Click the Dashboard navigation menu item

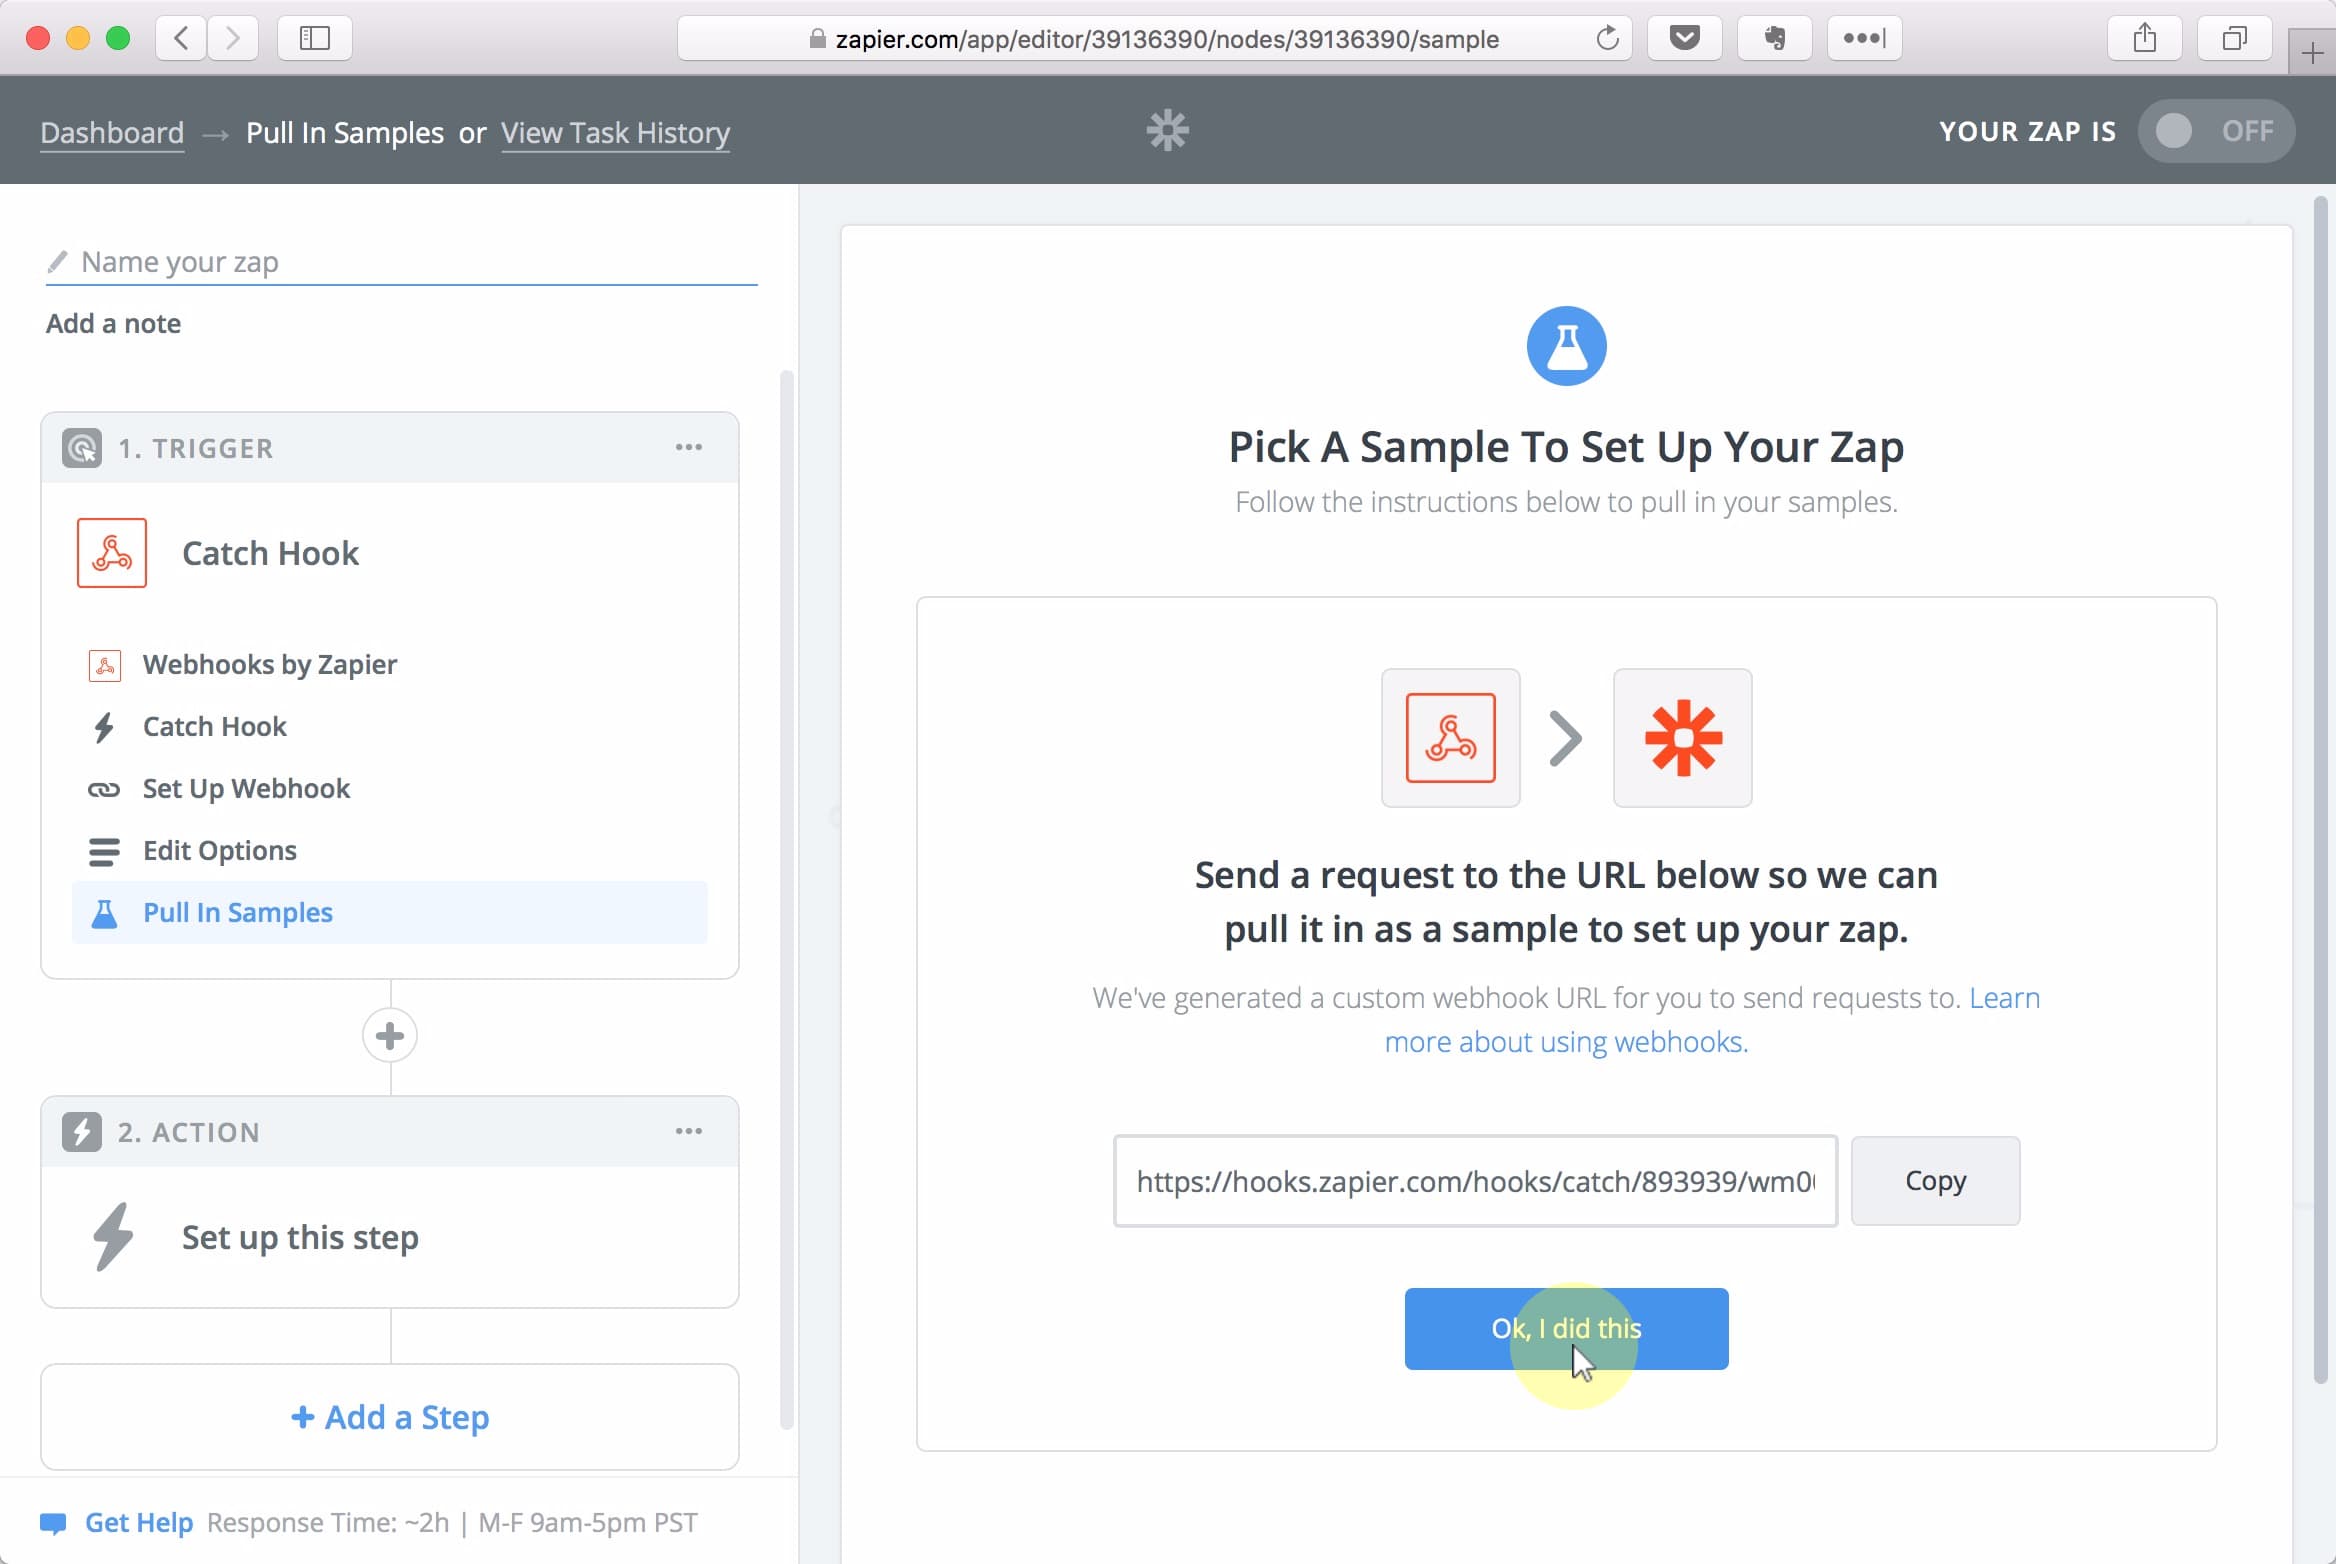coord(112,133)
